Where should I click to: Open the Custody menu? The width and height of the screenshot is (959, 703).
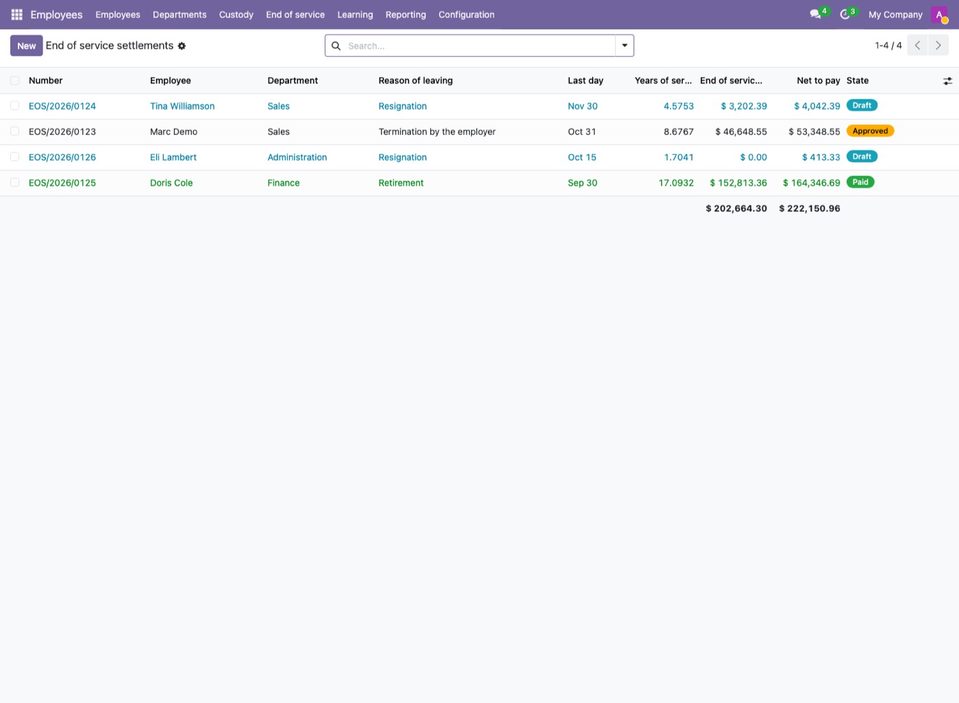tap(236, 15)
